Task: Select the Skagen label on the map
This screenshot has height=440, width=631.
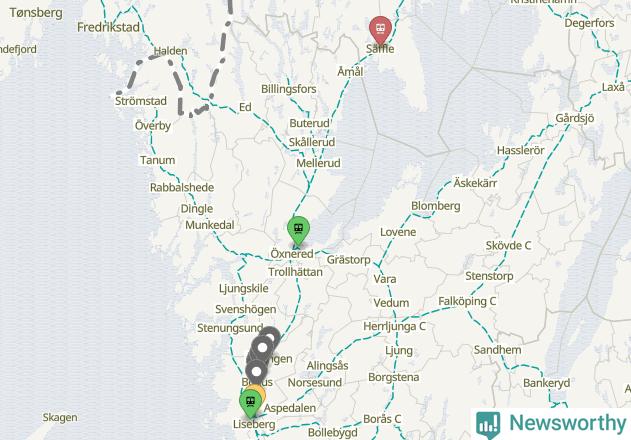Action: pyautogui.click(x=60, y=417)
